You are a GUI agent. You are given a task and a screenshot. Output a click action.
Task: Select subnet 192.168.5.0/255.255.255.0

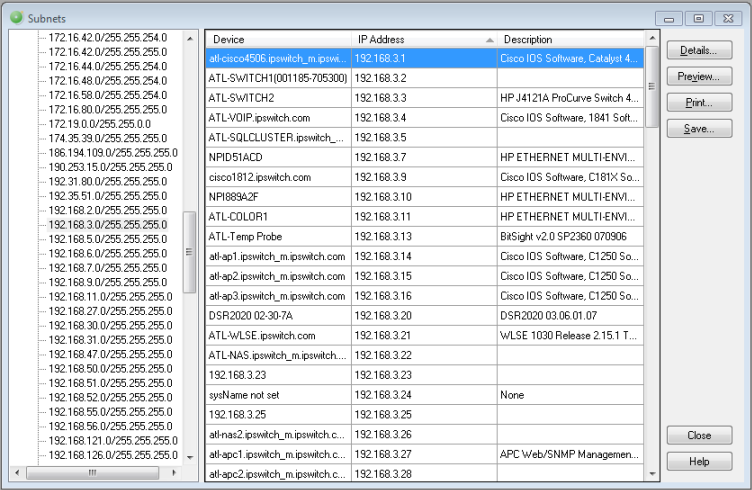click(107, 239)
